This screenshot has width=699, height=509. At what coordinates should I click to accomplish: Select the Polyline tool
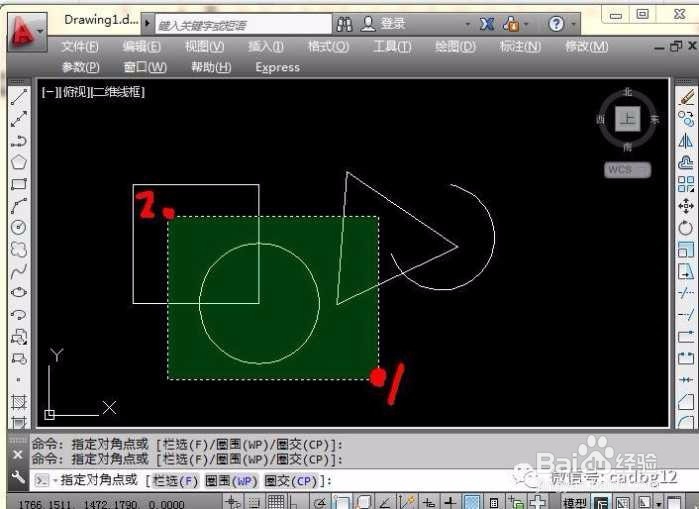(19, 140)
